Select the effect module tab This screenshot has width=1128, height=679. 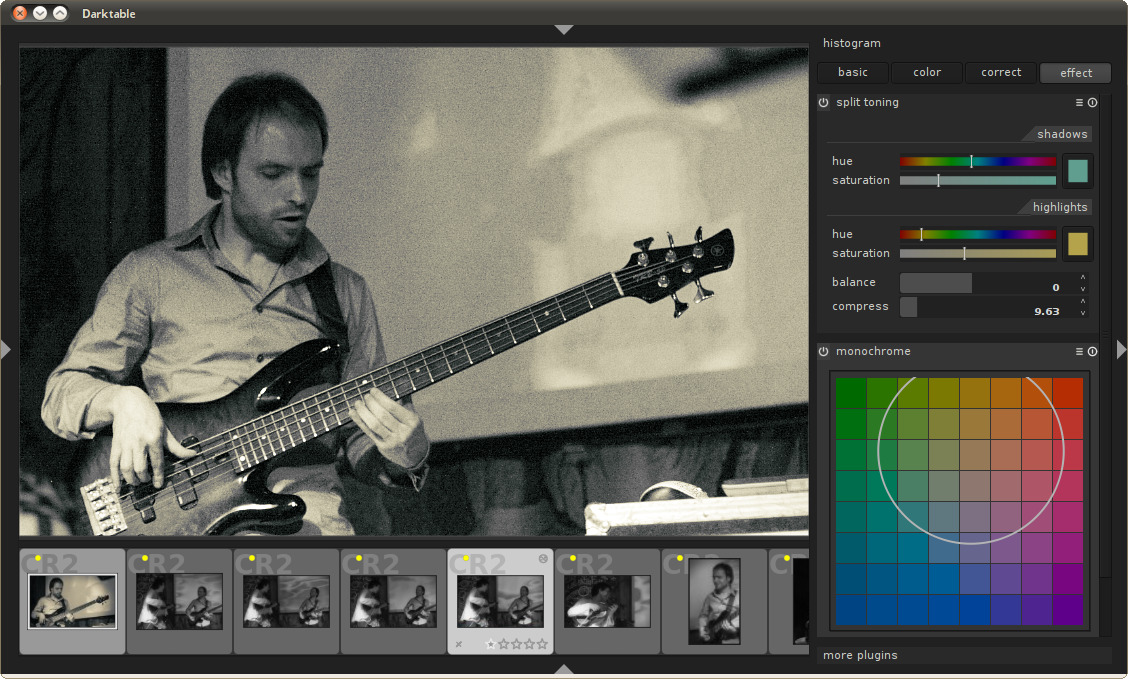[1075, 73]
